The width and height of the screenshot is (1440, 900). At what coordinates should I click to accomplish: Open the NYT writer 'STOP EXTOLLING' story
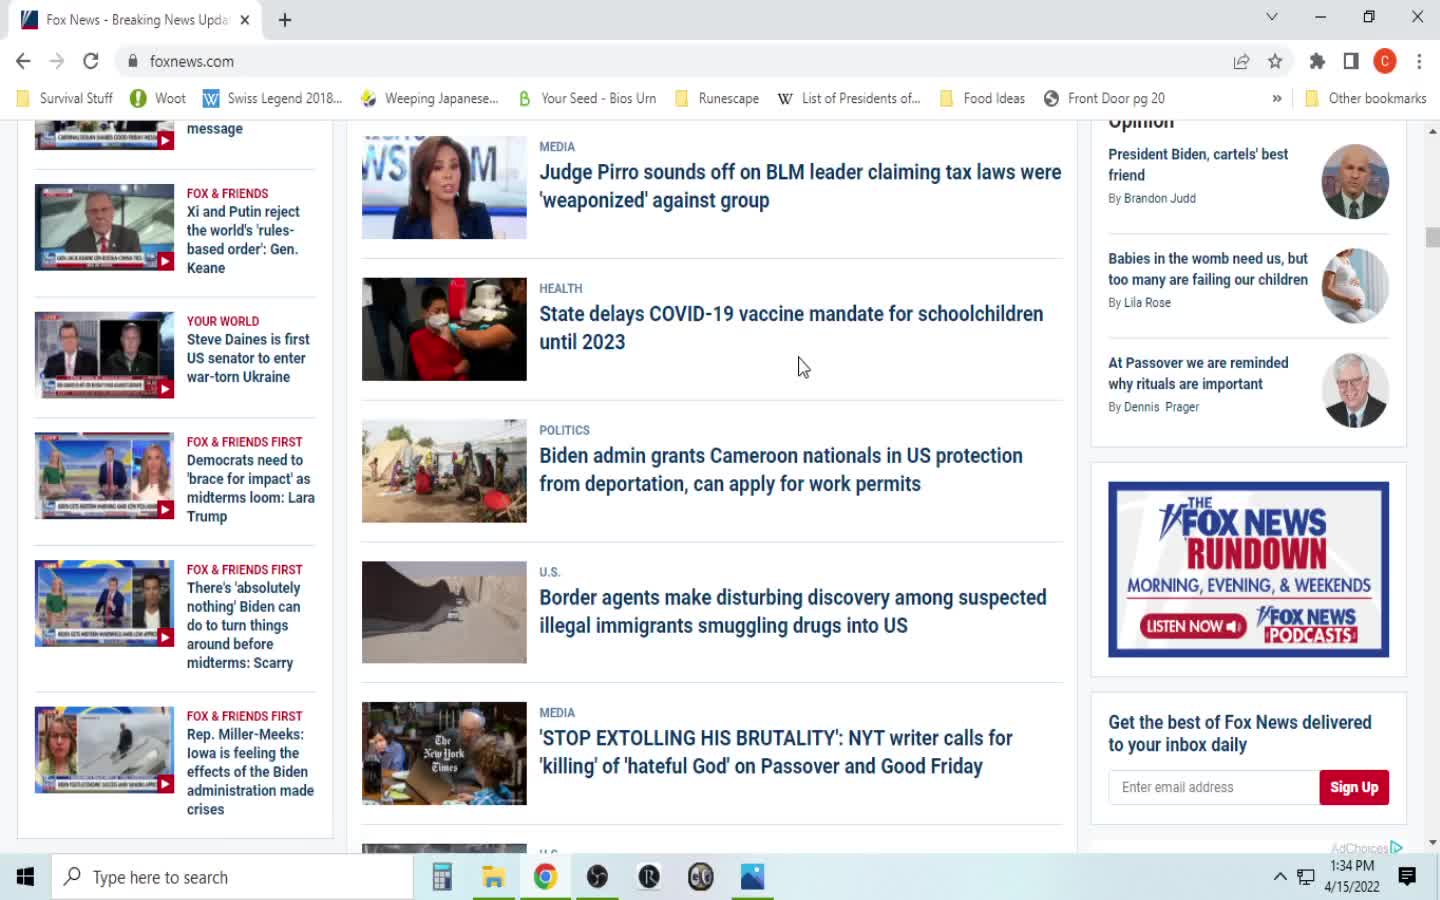point(776,752)
